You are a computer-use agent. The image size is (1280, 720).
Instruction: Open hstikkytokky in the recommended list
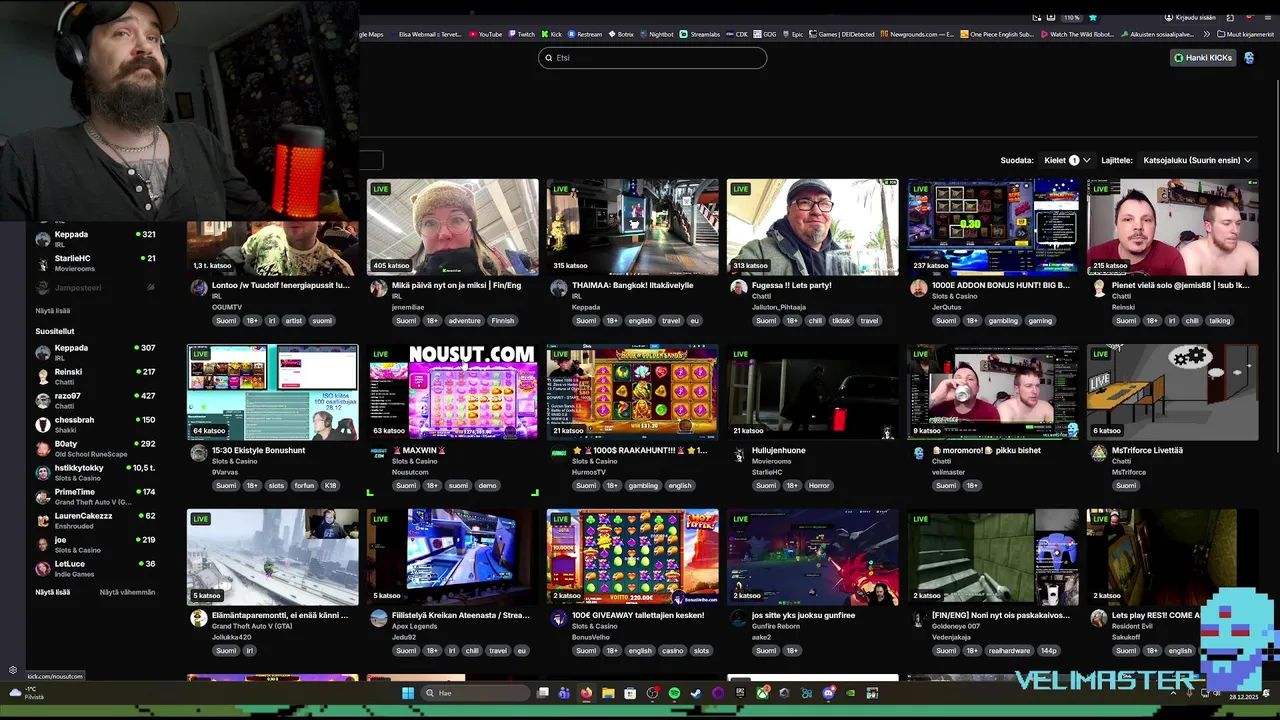[95, 472]
